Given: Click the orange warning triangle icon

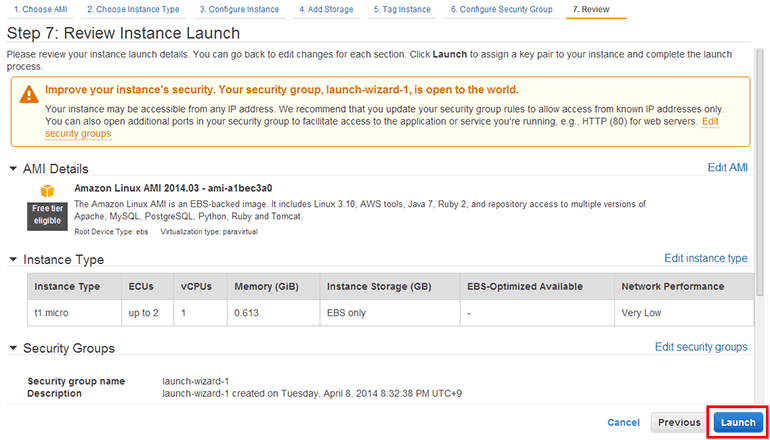Looking at the screenshot, I should [27, 92].
